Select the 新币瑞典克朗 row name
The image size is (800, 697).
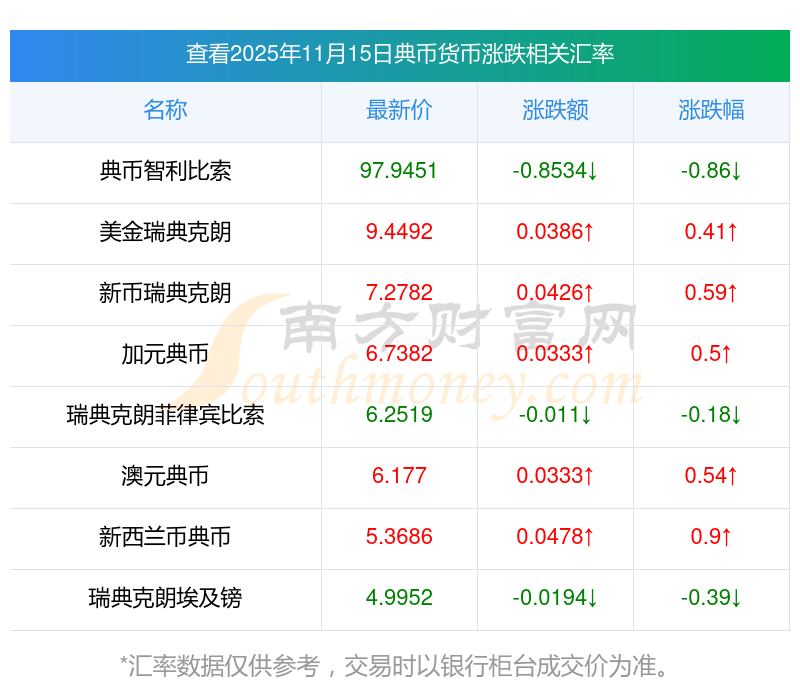[165, 293]
